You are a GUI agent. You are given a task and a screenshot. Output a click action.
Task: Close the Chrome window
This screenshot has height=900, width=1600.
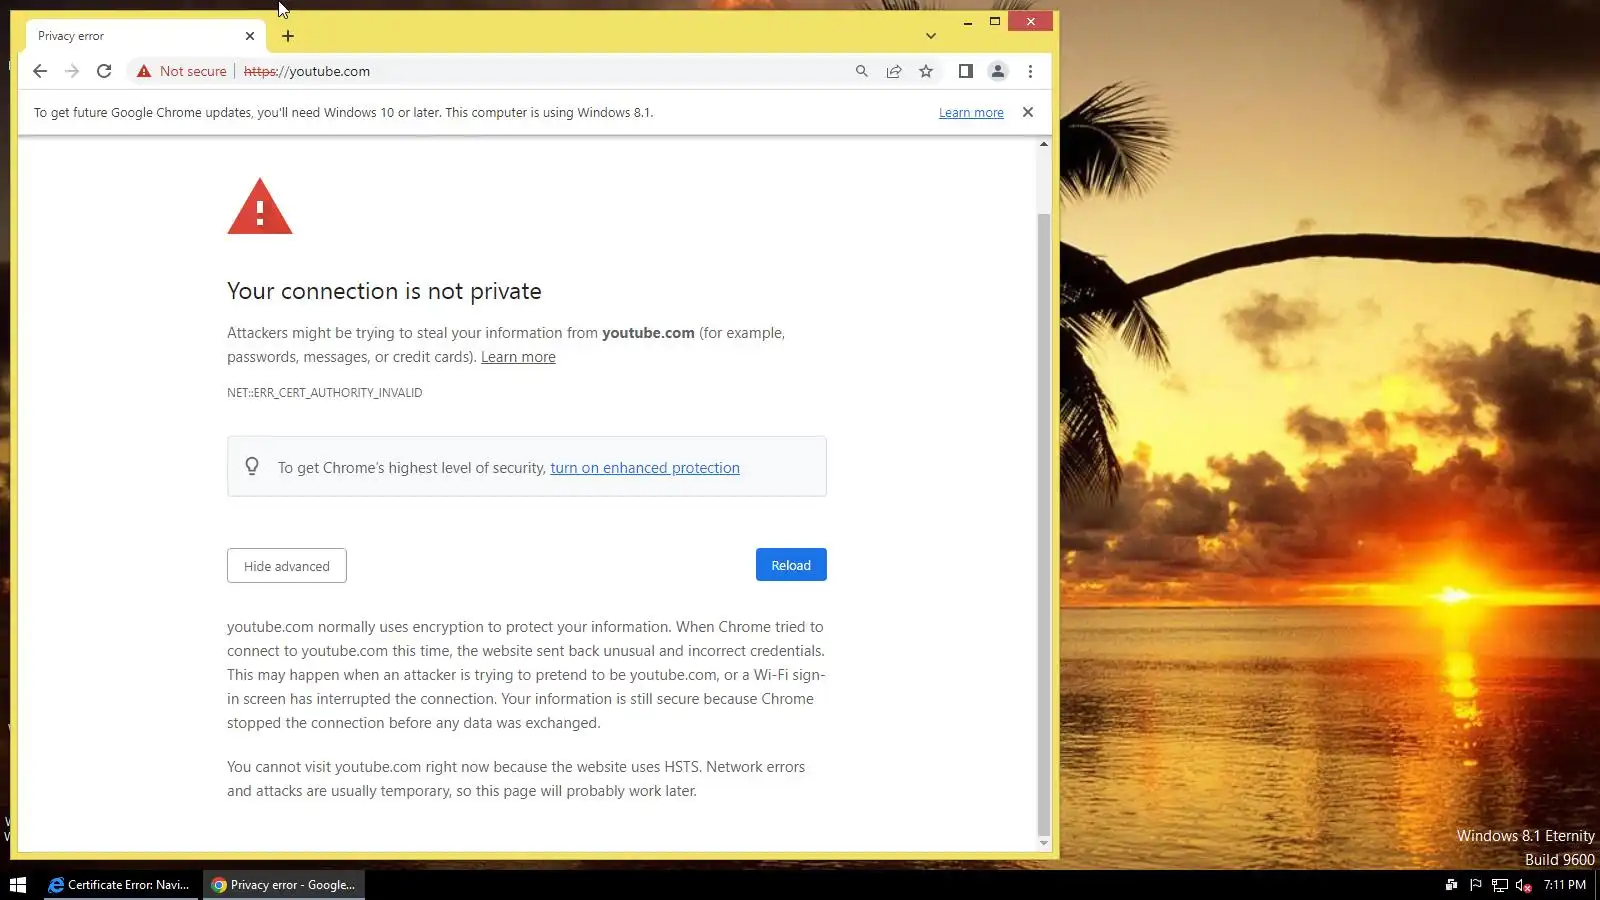click(x=1031, y=21)
